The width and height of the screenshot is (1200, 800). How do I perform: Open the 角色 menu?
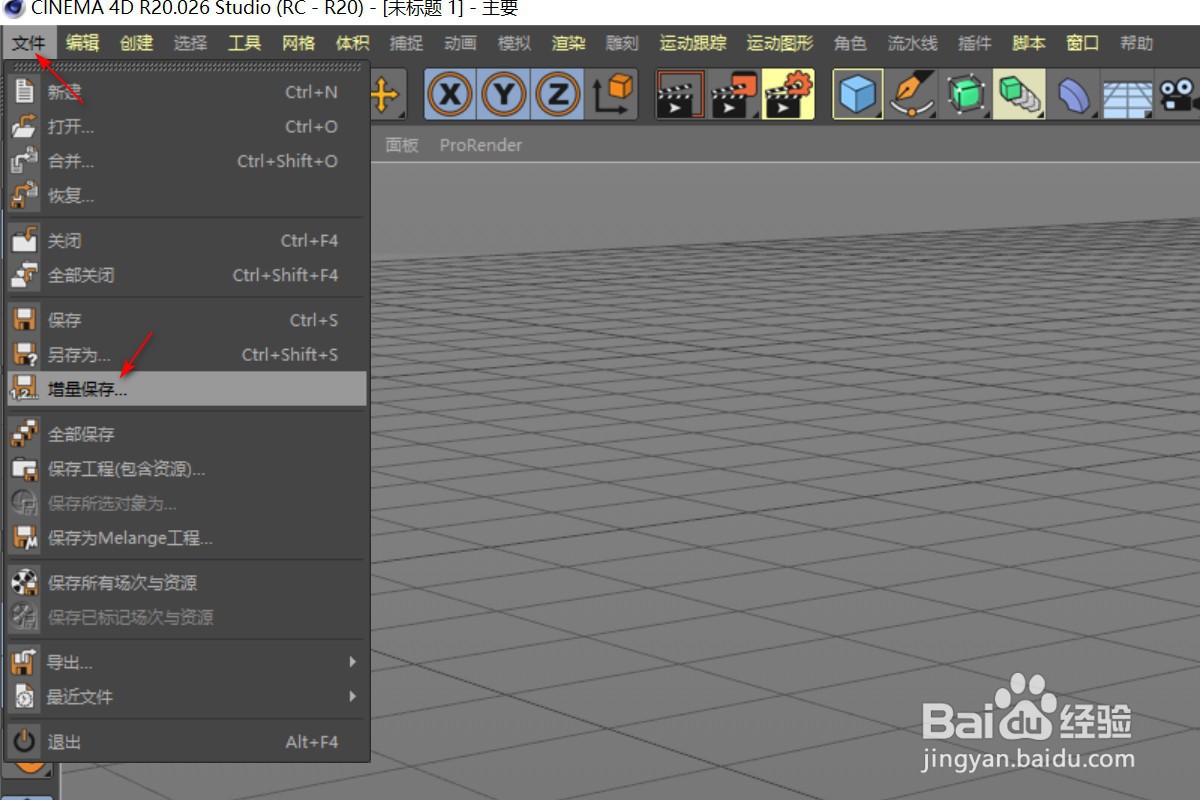click(850, 43)
